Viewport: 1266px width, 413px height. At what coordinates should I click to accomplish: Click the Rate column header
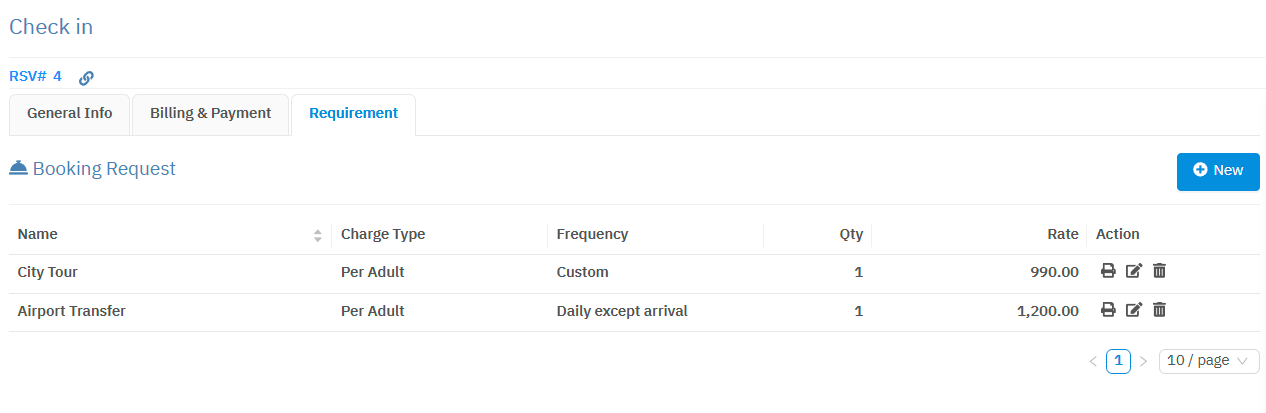click(1062, 234)
